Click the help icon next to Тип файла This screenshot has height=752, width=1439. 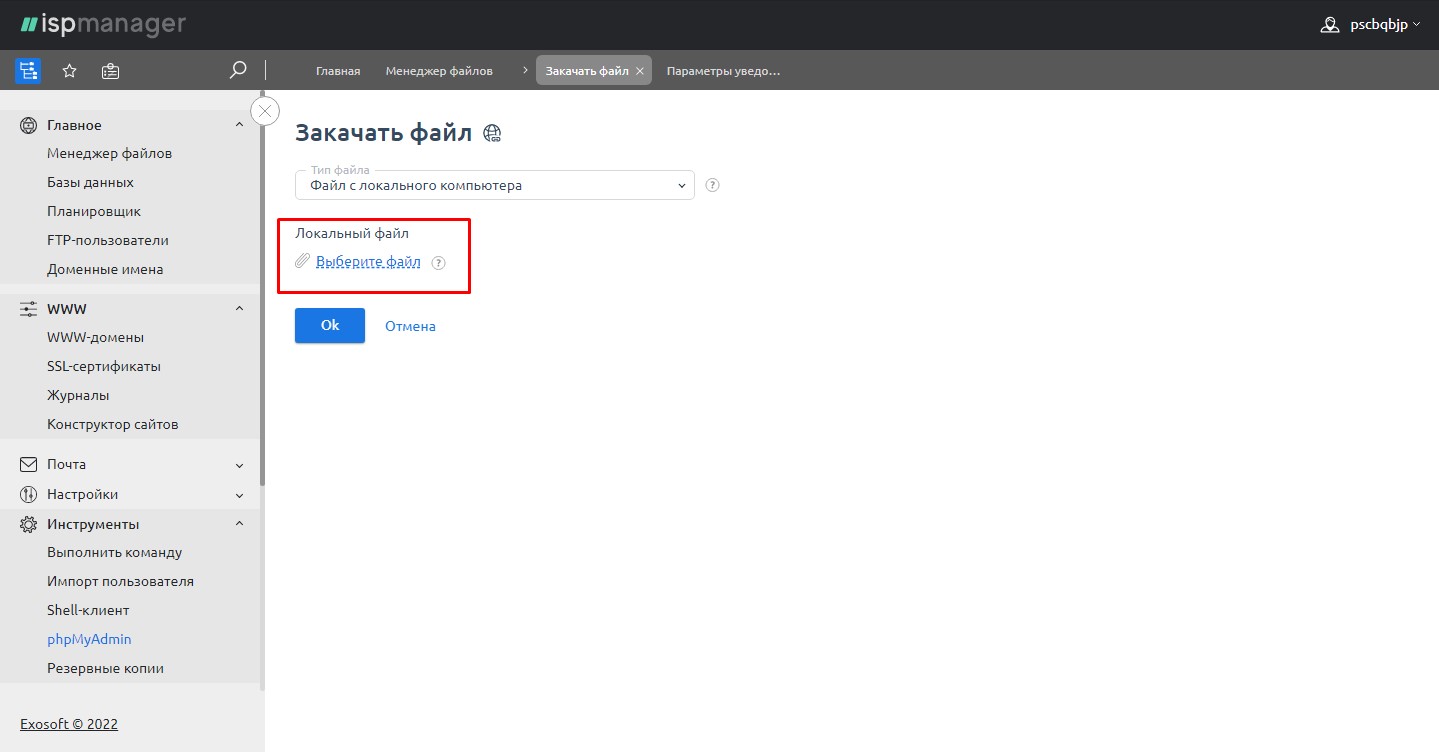tap(713, 185)
